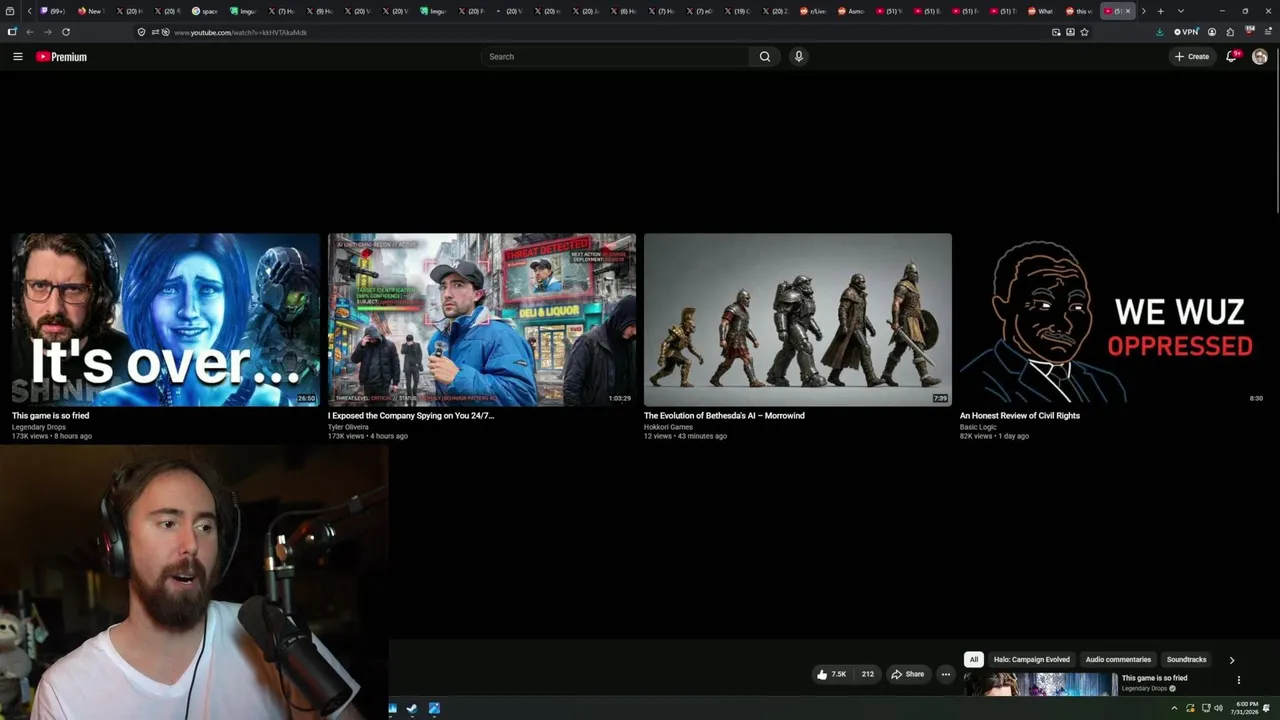This screenshot has height=720, width=1280.
Task: Dislike the video showing 212
Action: click(867, 674)
